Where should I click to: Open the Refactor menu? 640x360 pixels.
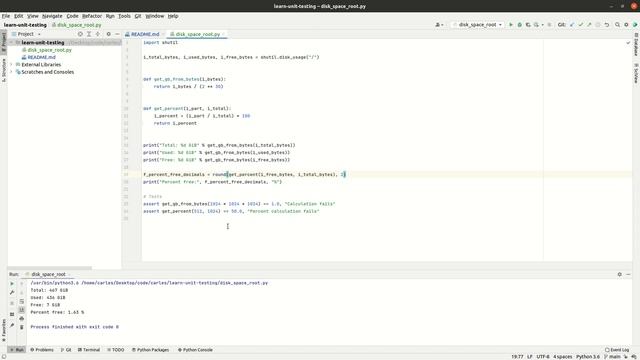(92, 16)
